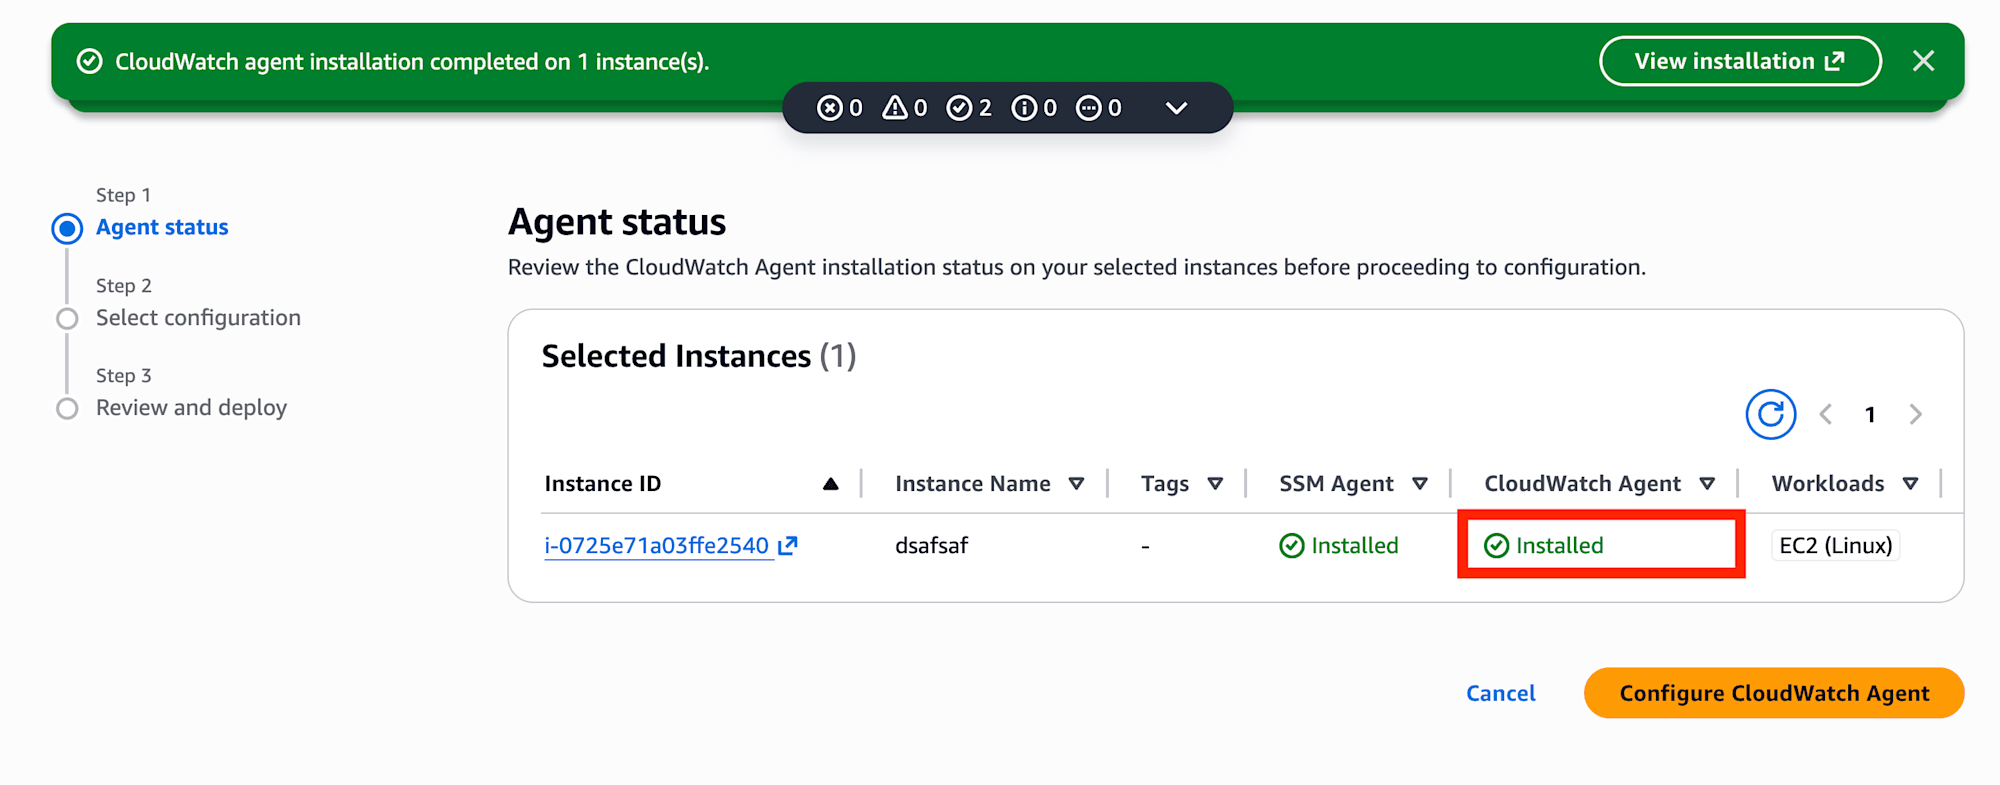Dismiss the green installation success banner
Screen dimensions: 2000x785
click(1923, 61)
